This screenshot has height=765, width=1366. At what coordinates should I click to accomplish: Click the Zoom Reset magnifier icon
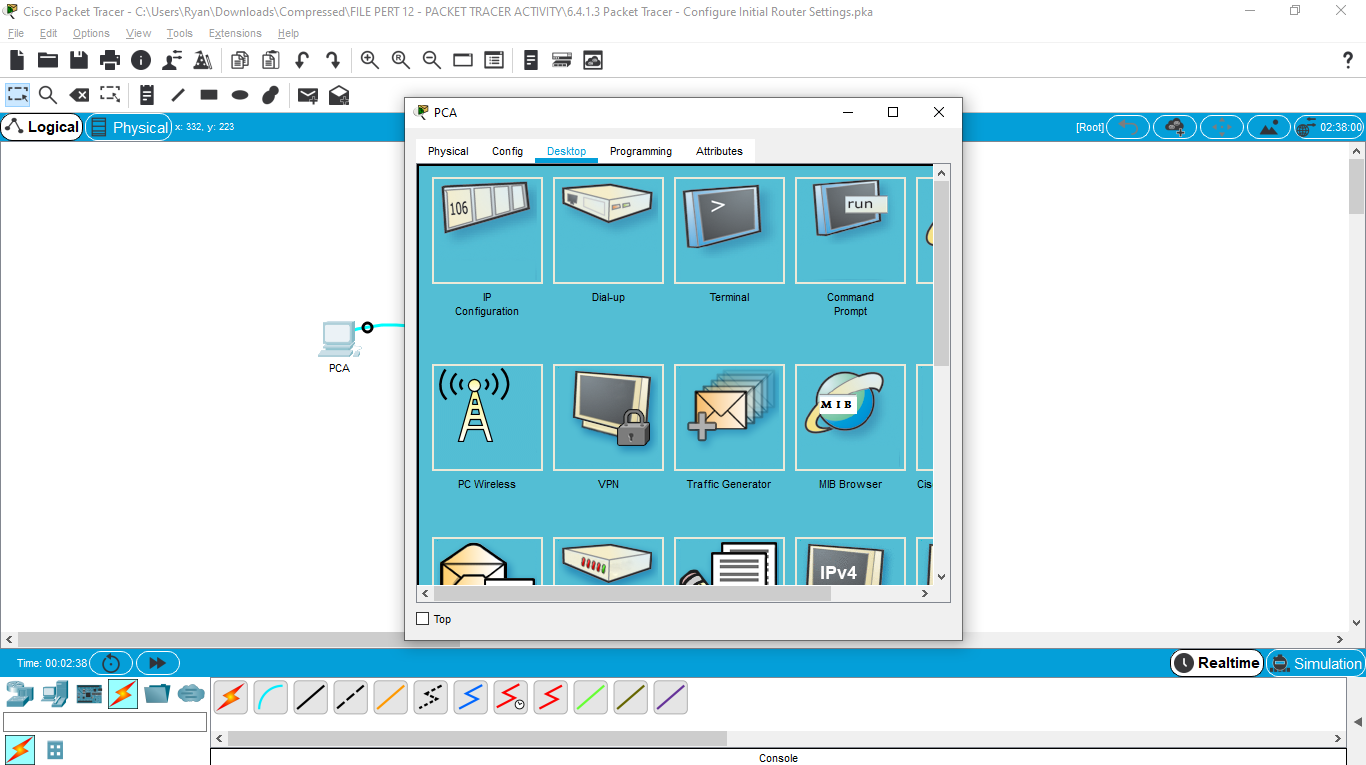[x=401, y=60]
